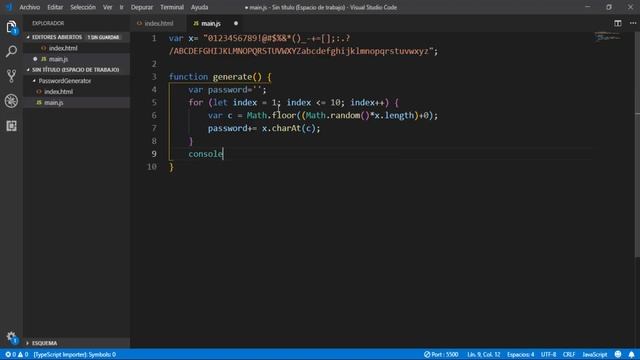Viewport: 640px width, 360px height.
Task: Select the main.js editor tab
Action: pyautogui.click(x=210, y=23)
